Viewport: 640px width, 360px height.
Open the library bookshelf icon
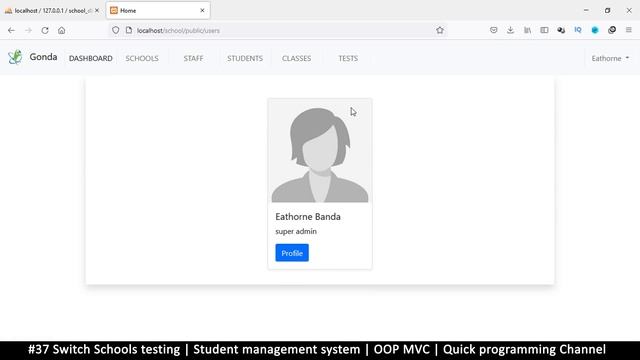pos(527,30)
